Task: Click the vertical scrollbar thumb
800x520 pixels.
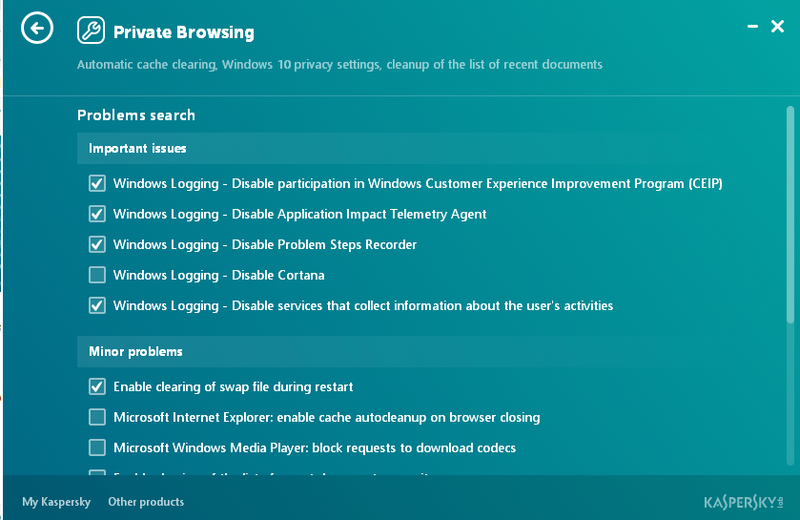Action: tap(790, 214)
